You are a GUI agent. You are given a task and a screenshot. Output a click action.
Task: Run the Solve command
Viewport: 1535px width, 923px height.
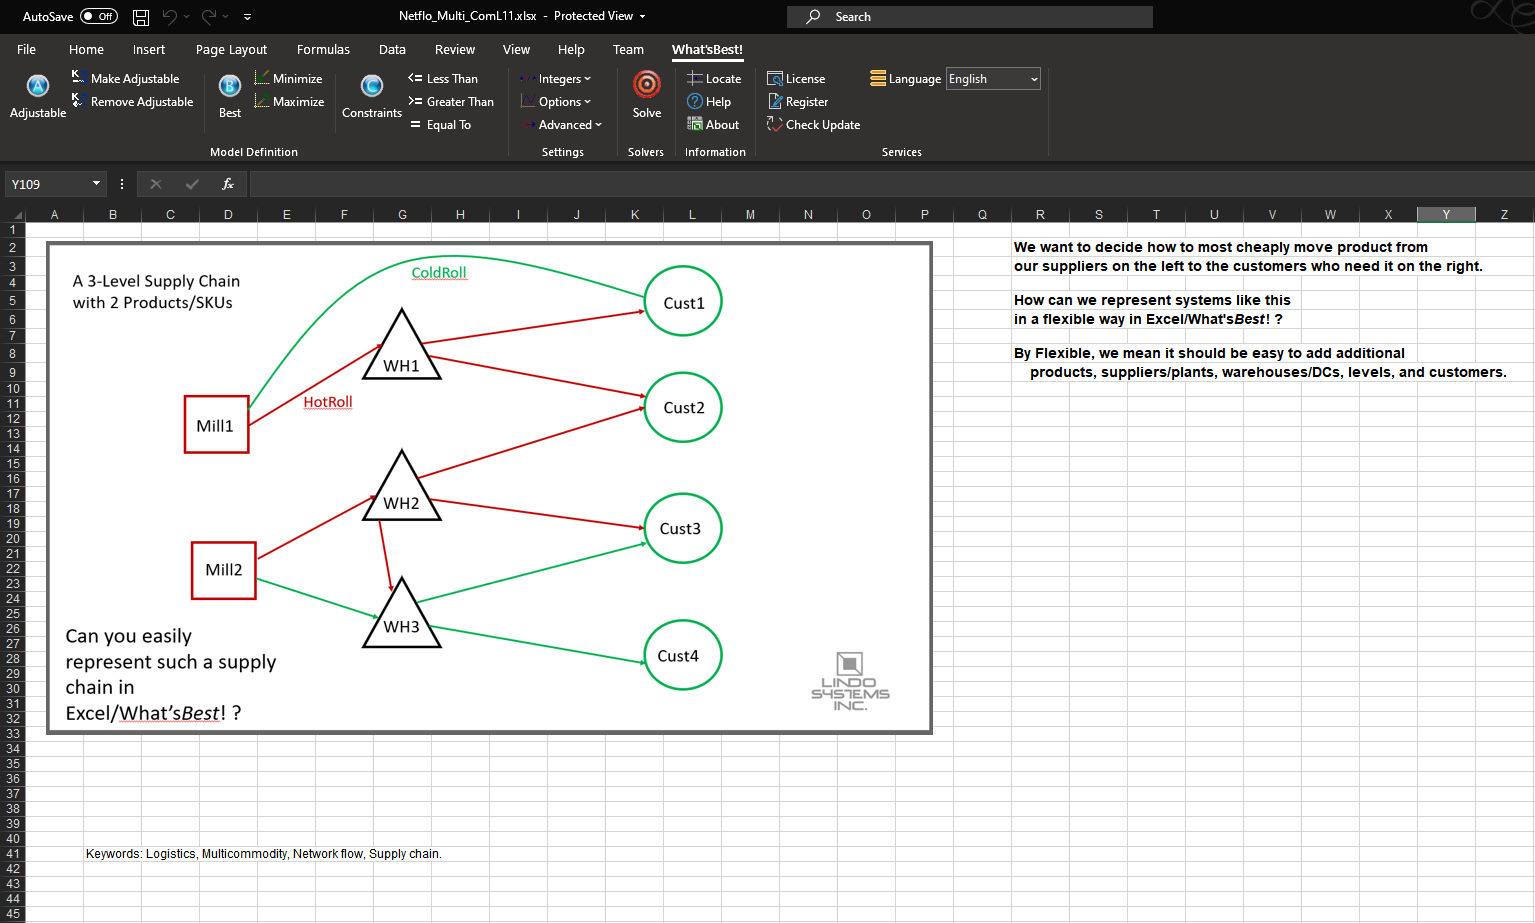pos(647,96)
